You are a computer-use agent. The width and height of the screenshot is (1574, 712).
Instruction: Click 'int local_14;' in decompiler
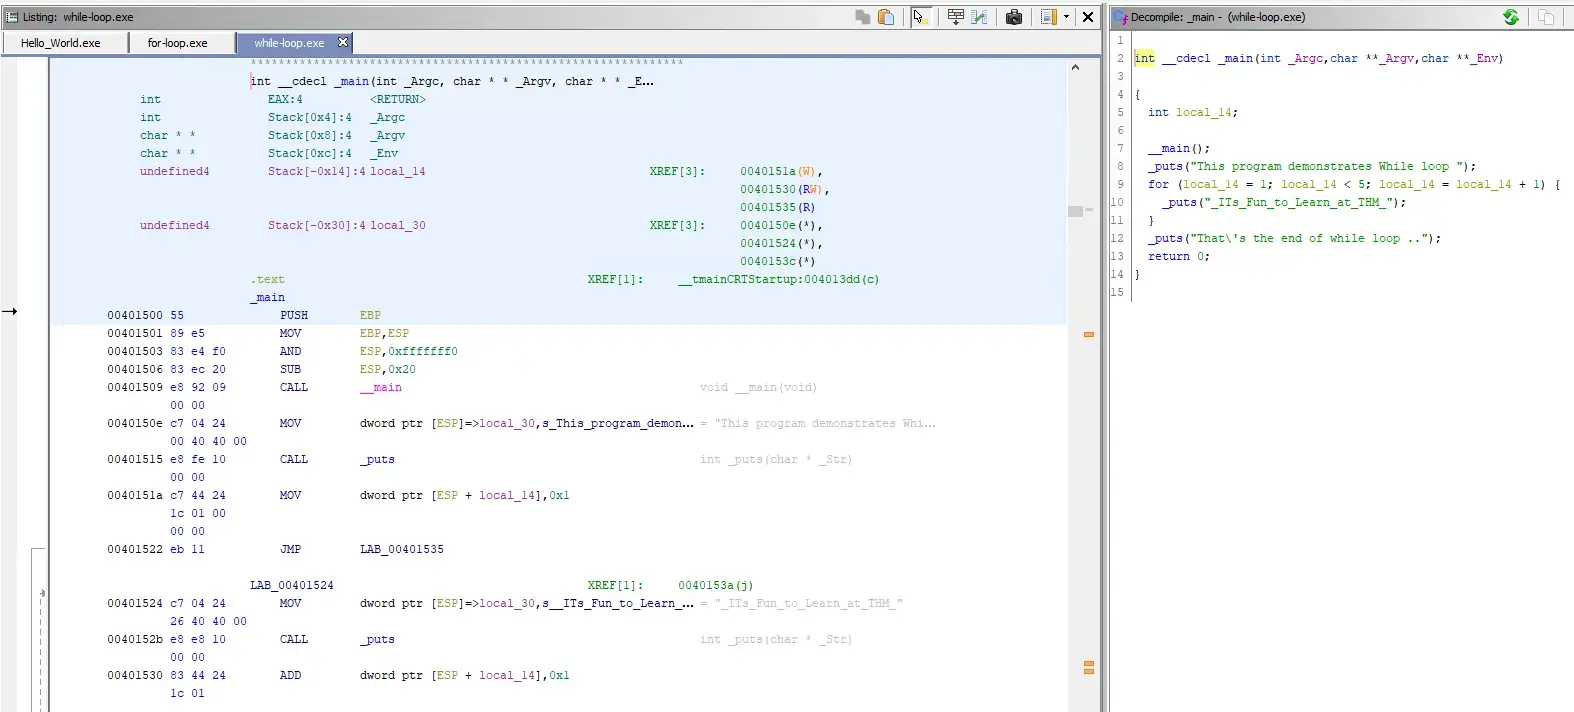tap(1192, 112)
